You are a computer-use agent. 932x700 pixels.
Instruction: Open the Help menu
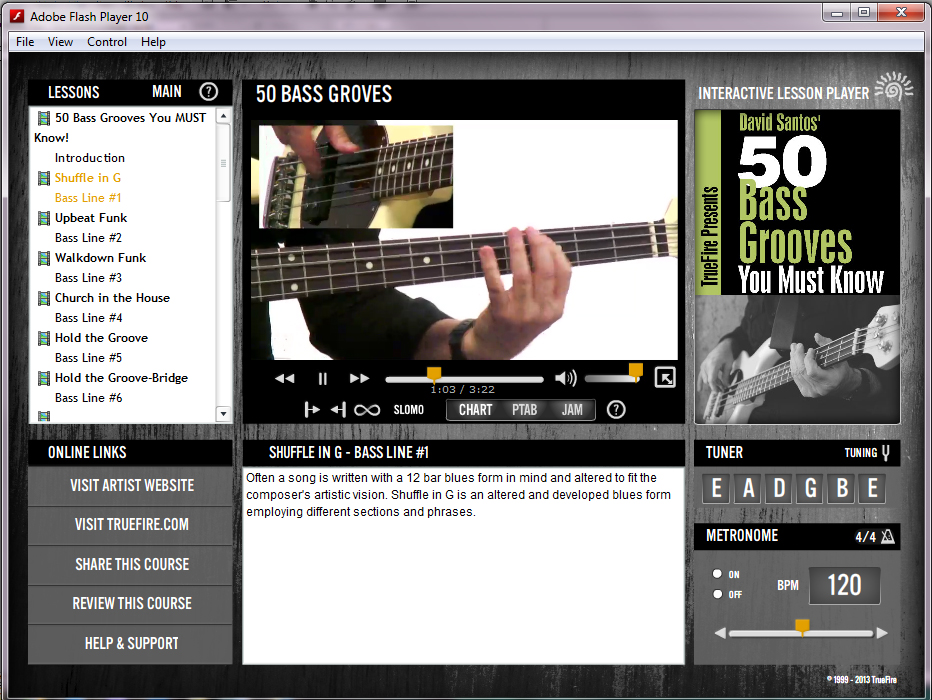tap(153, 42)
